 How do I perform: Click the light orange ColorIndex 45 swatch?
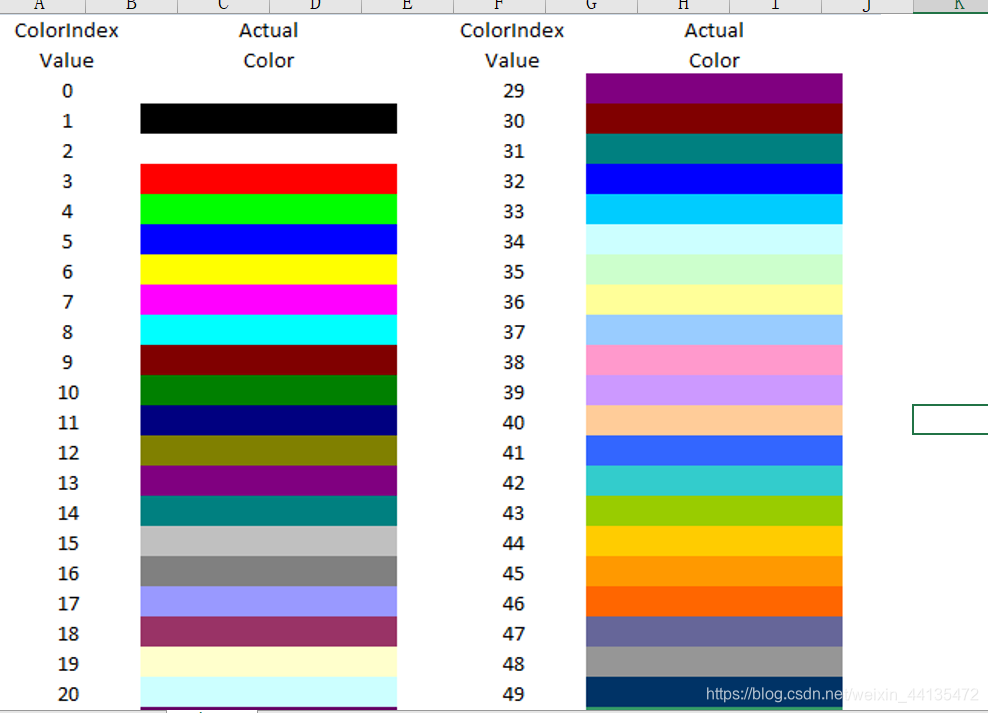[x=714, y=571]
